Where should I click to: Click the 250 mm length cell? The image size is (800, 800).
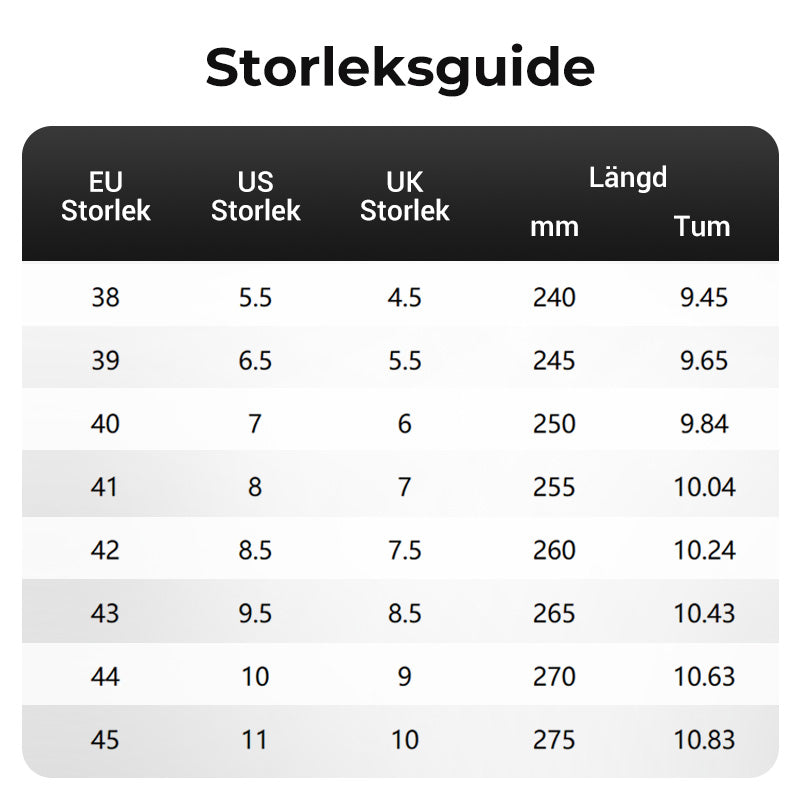tap(554, 424)
